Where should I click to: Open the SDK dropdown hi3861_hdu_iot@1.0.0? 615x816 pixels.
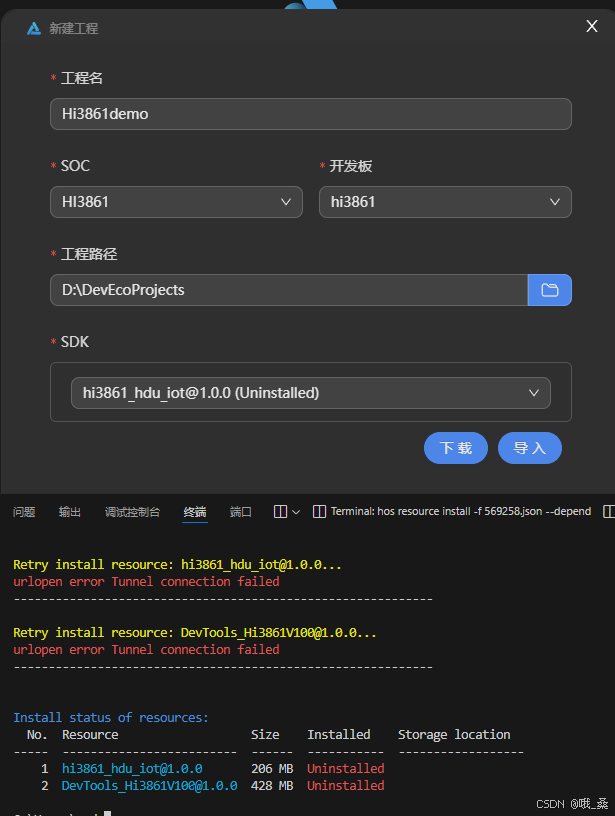point(311,393)
